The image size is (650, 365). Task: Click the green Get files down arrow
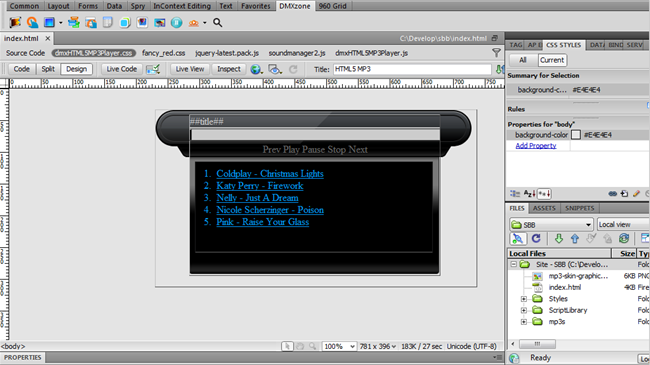tap(558, 238)
